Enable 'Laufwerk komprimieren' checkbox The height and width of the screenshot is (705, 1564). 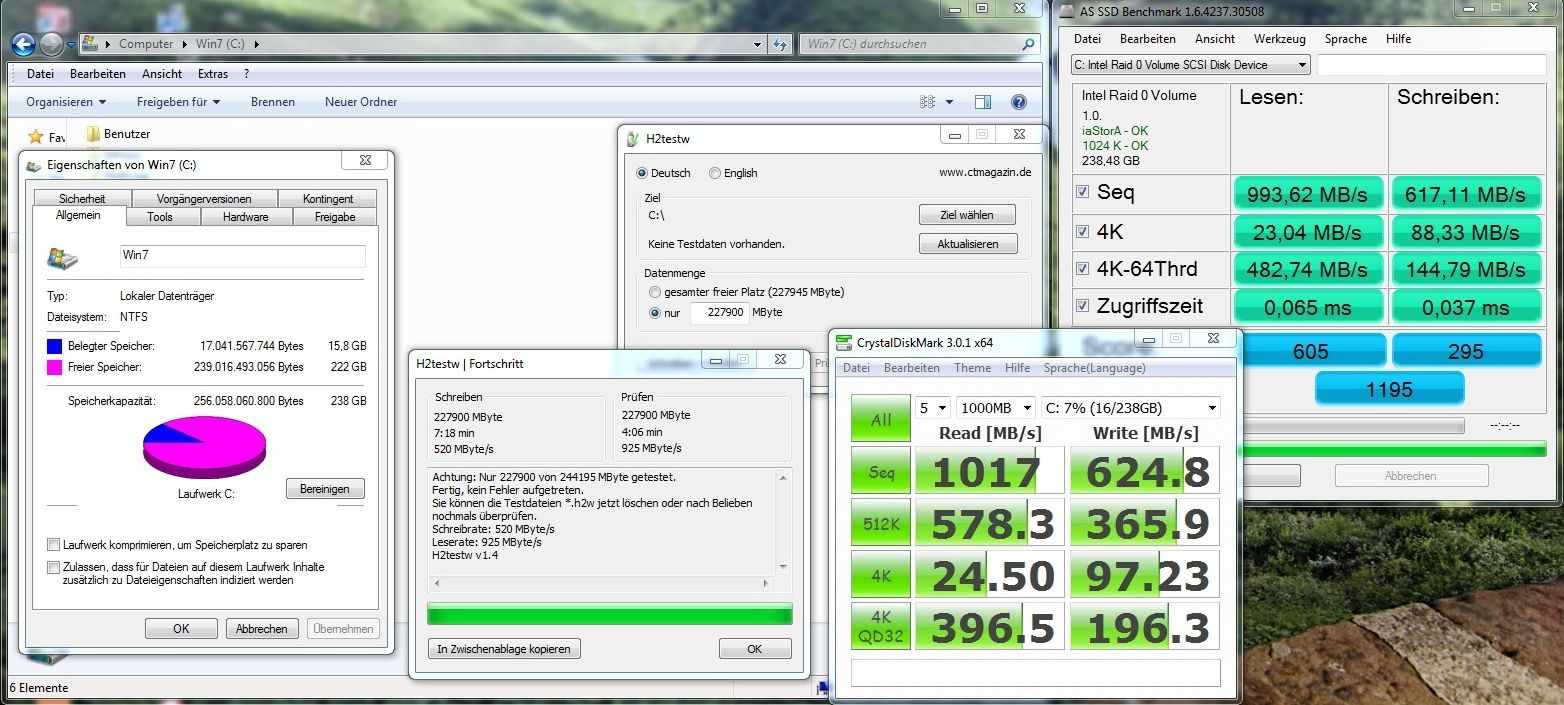(53, 545)
